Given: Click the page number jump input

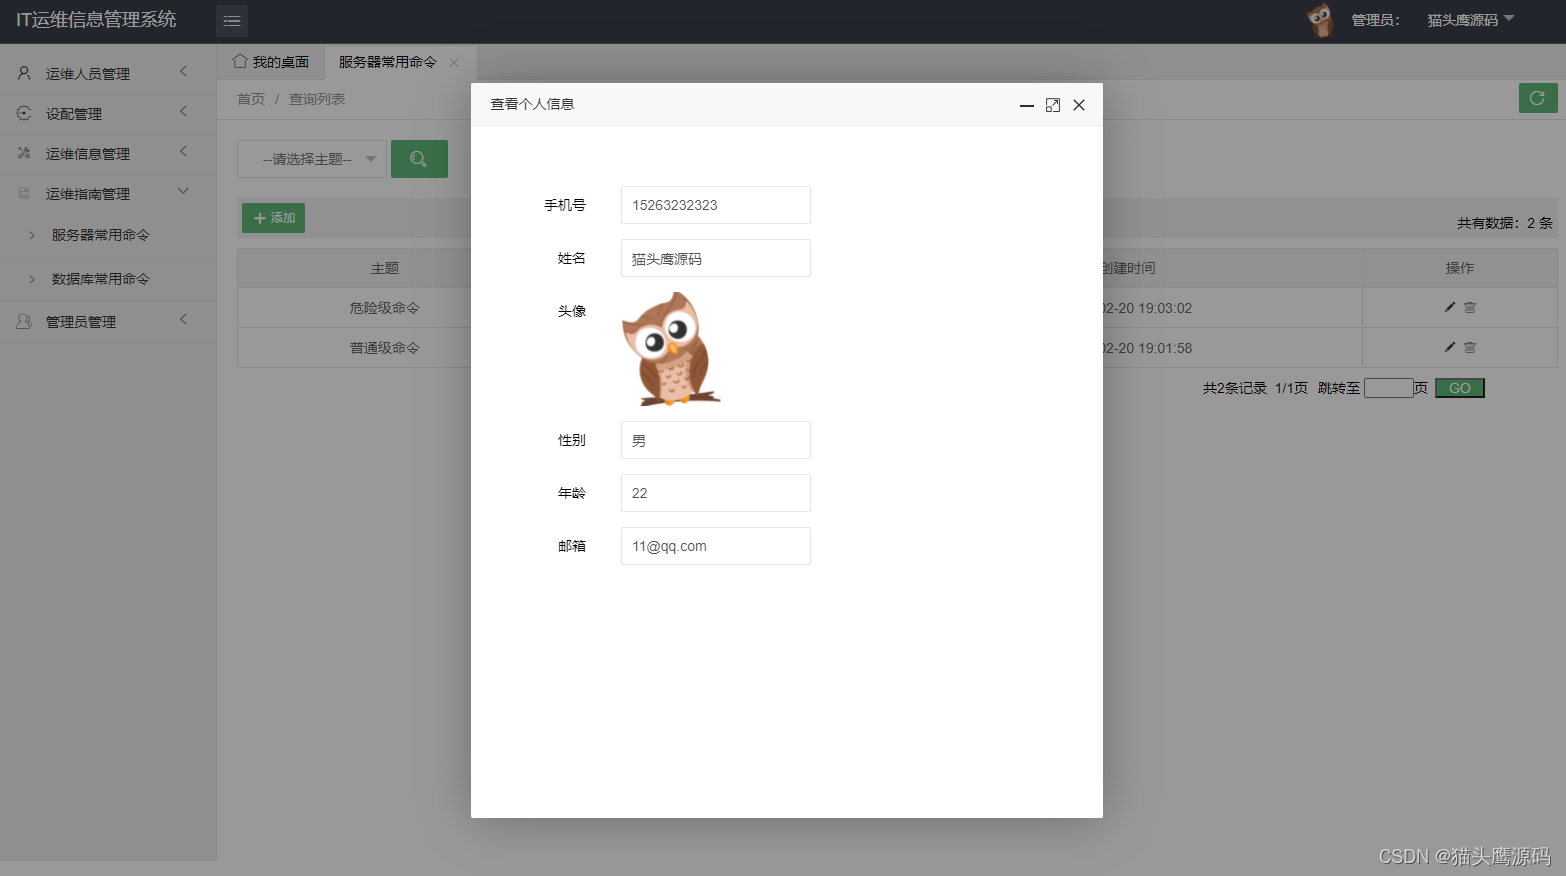Looking at the screenshot, I should click(x=1389, y=388).
